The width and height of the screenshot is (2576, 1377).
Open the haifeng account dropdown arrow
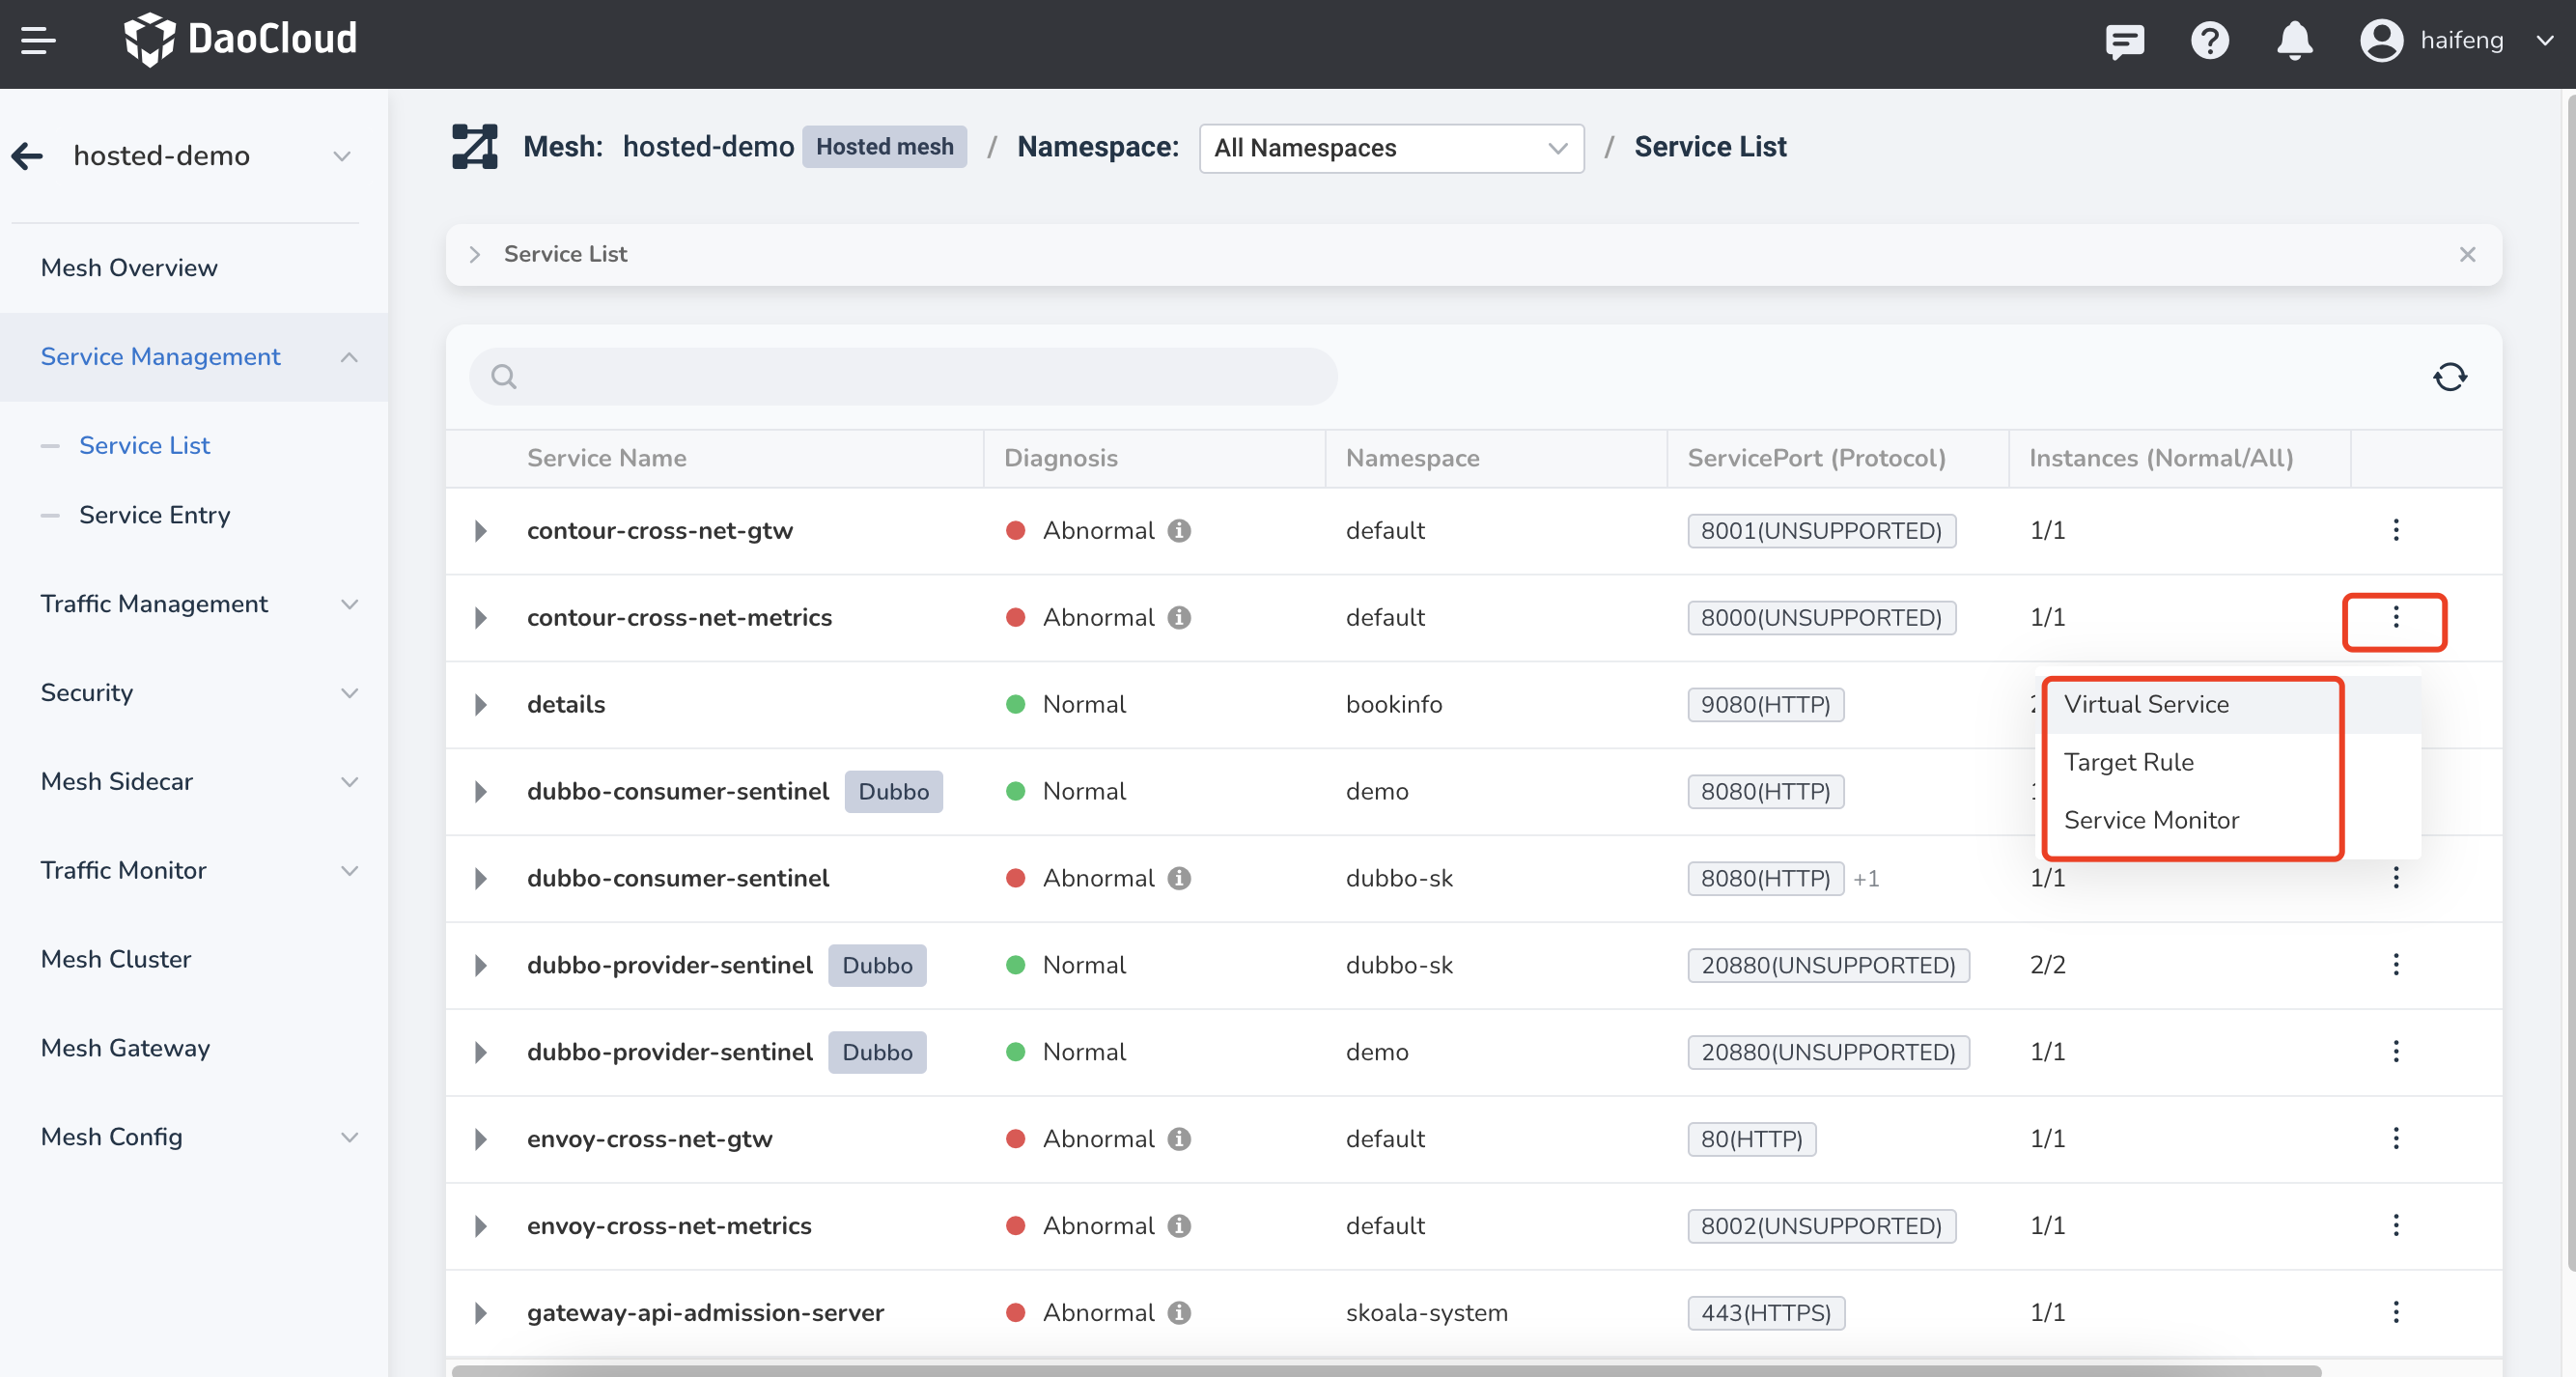coord(2544,41)
